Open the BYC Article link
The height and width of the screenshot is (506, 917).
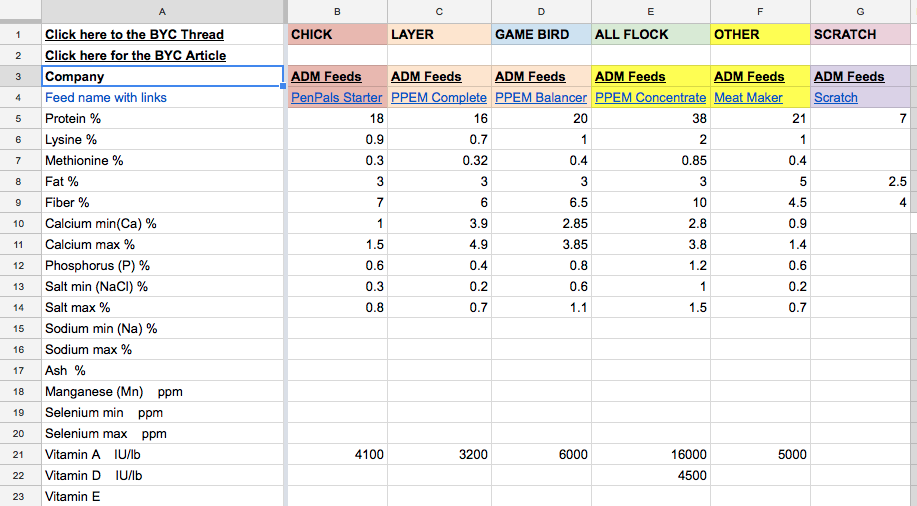click(135, 55)
